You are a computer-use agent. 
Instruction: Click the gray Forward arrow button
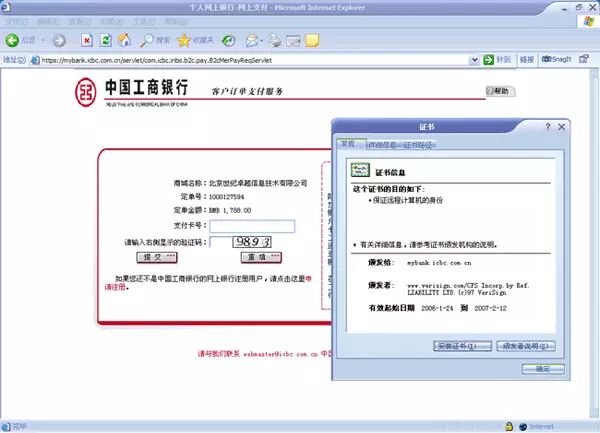coord(59,41)
